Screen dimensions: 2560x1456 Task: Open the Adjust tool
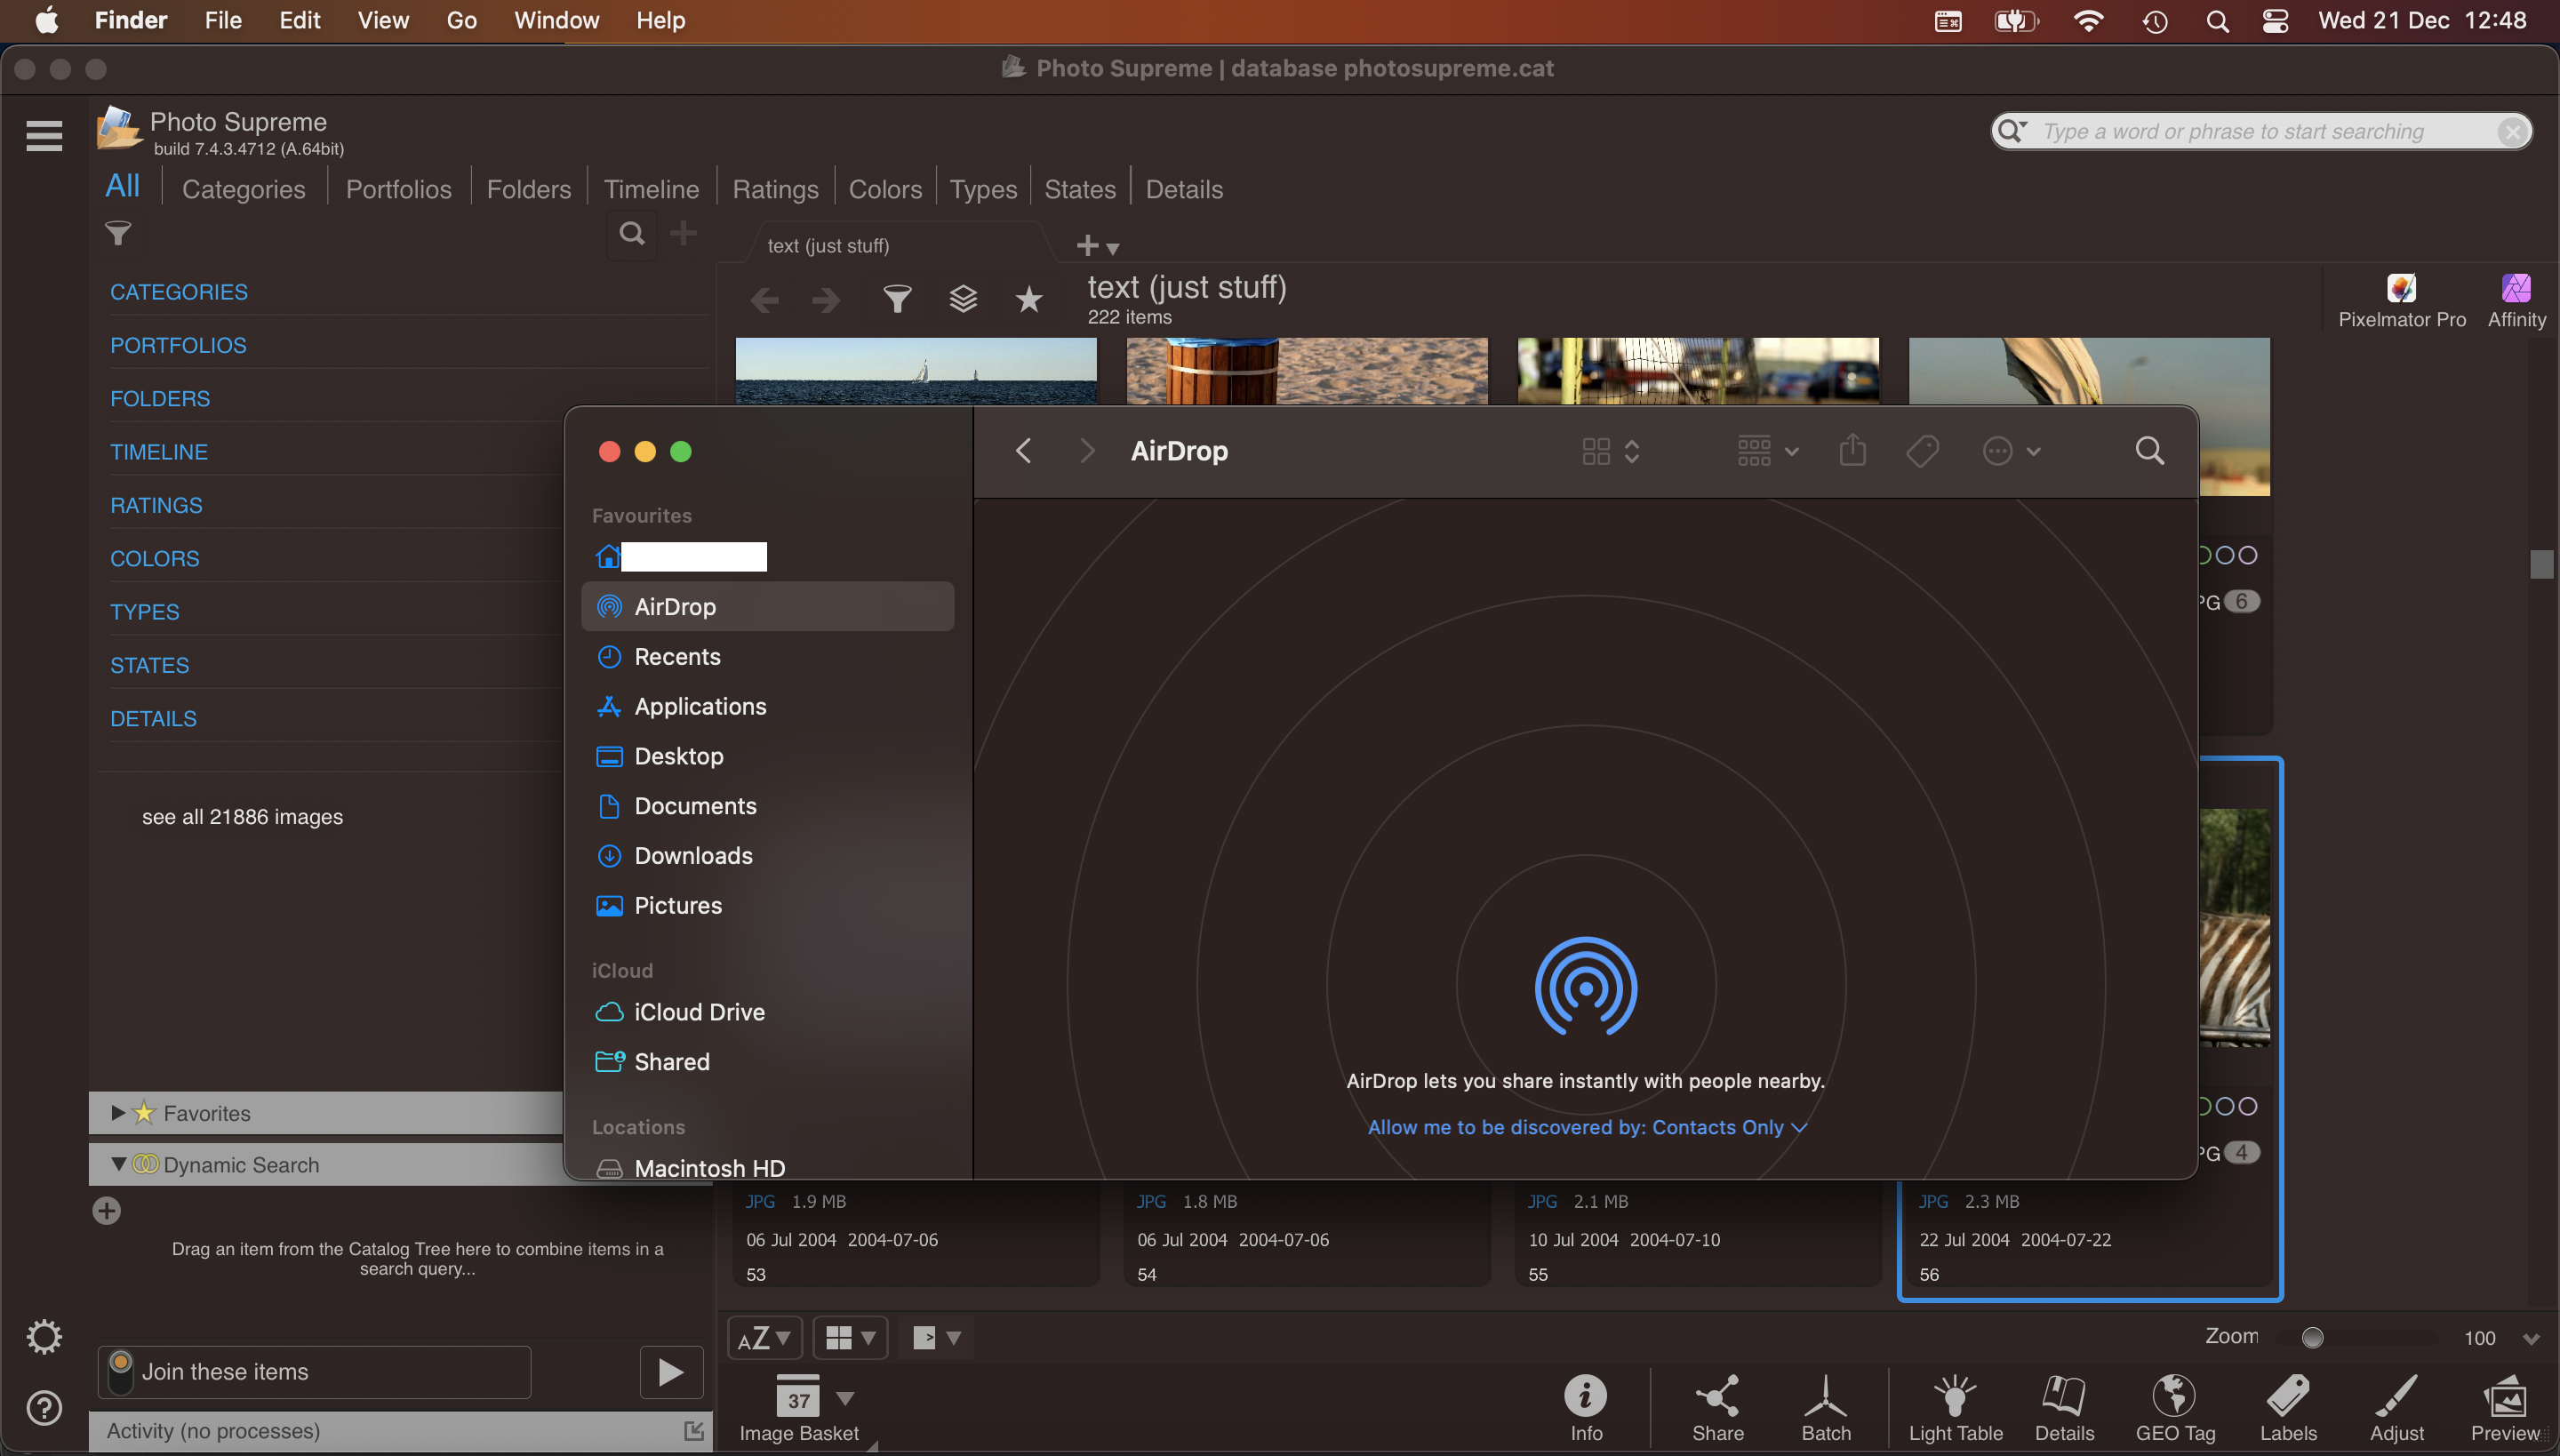(x=2397, y=1408)
